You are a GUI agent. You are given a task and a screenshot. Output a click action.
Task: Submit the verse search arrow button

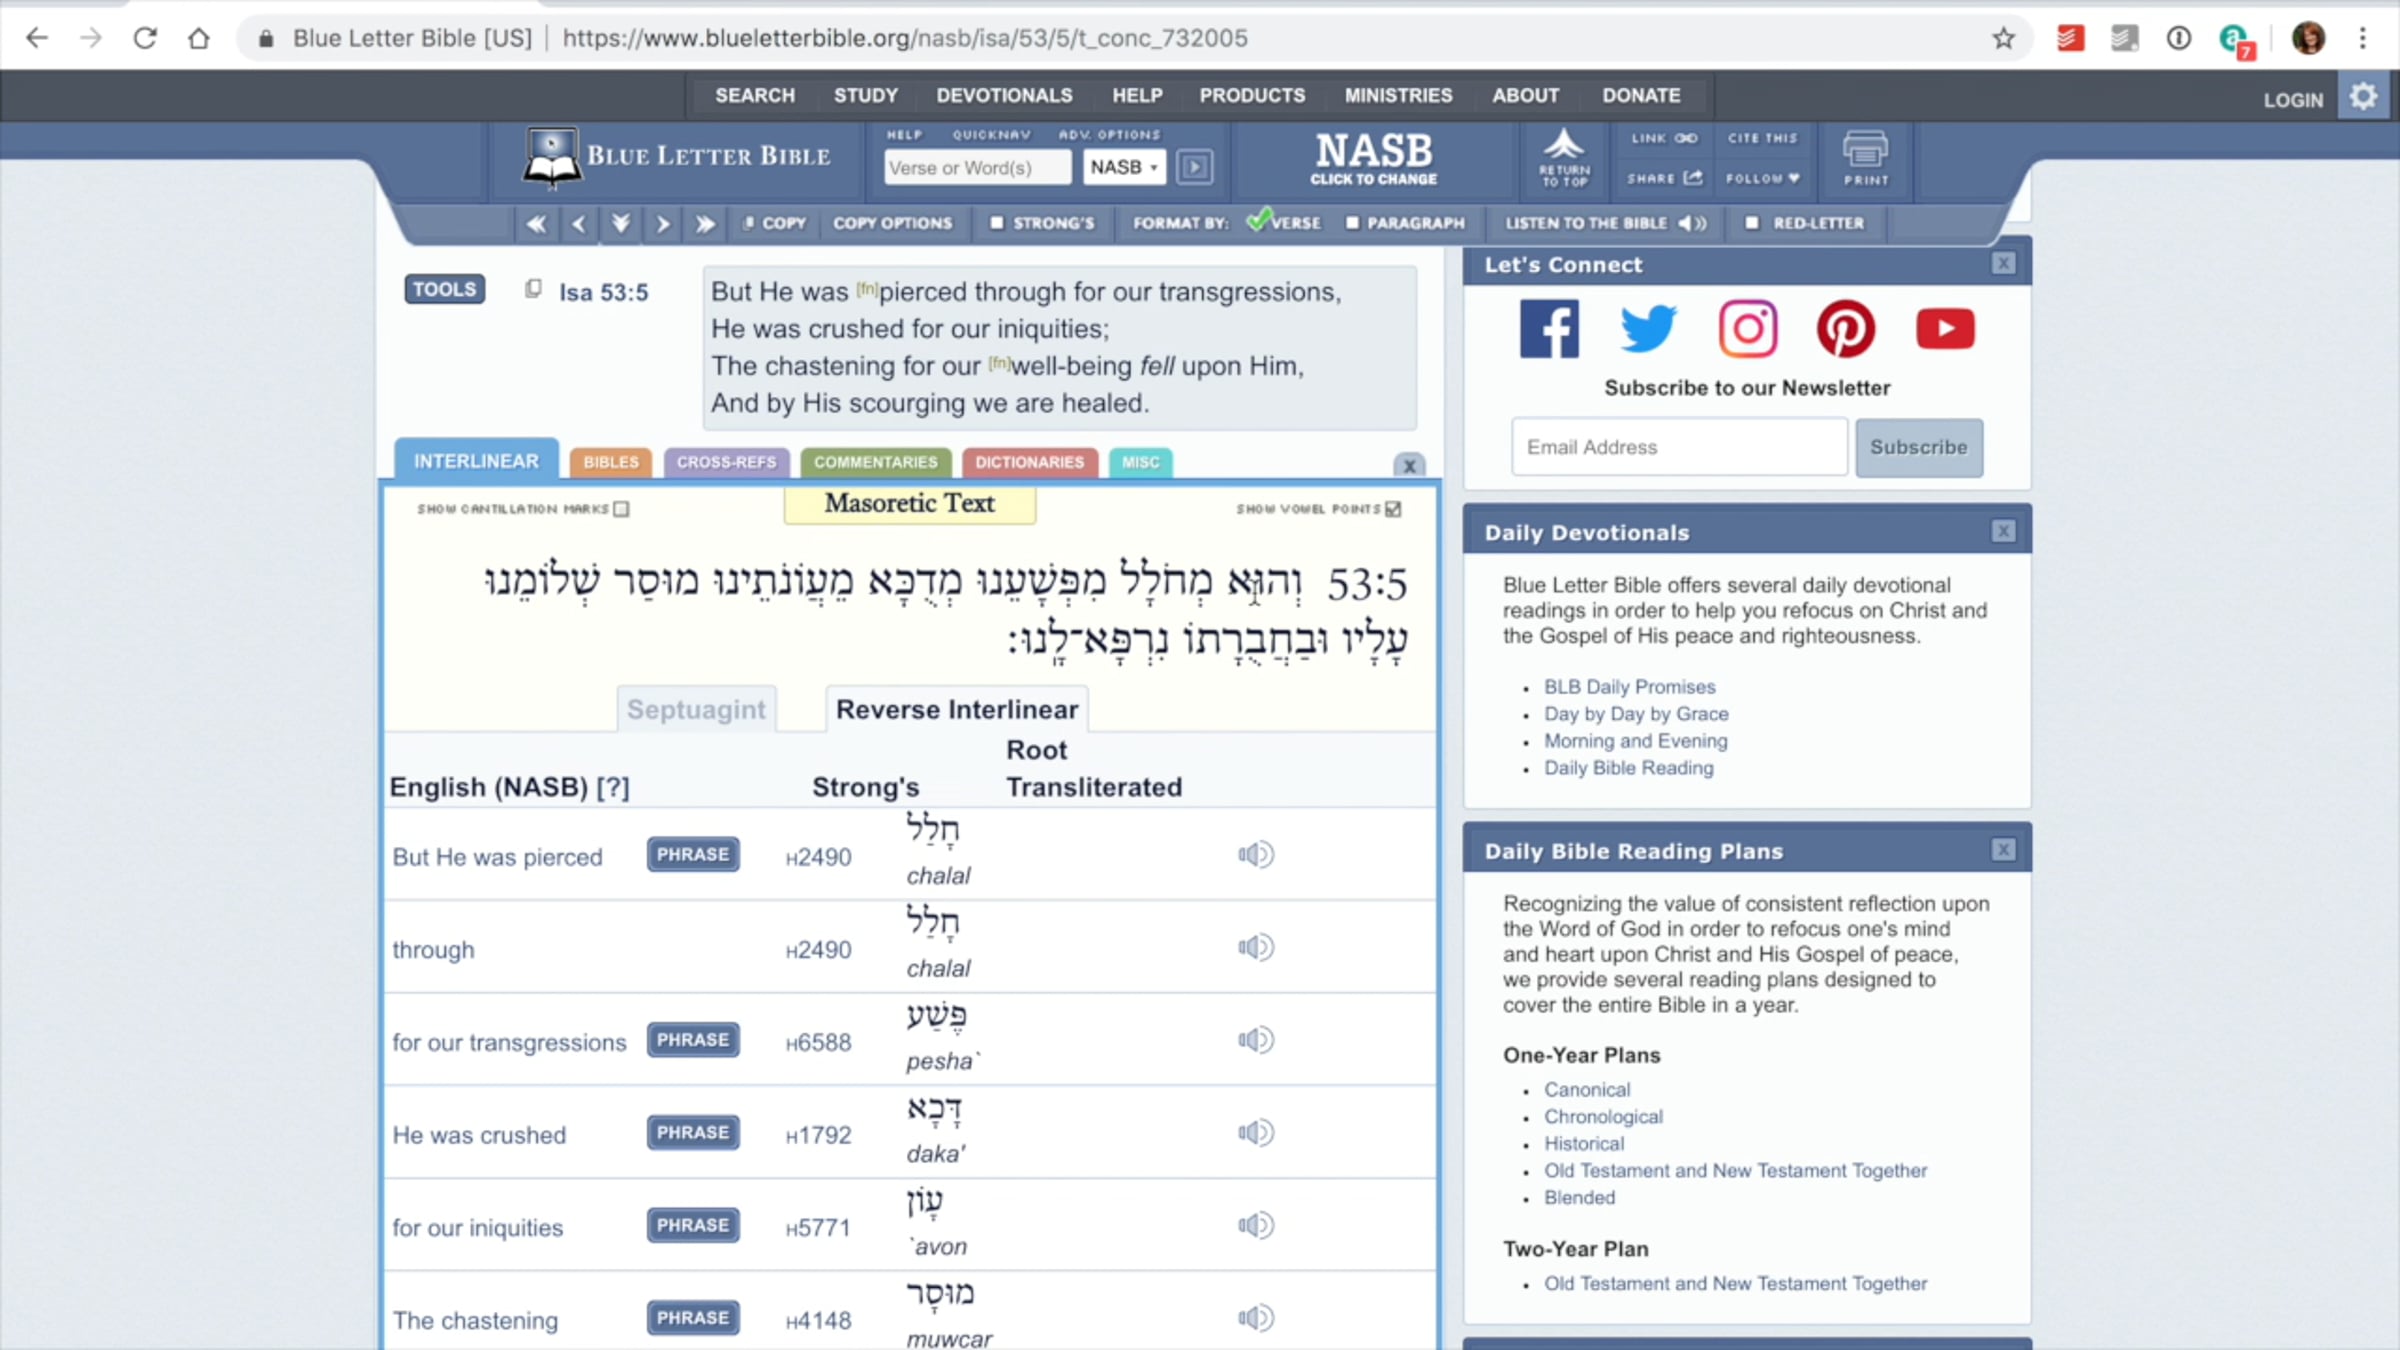point(1195,167)
